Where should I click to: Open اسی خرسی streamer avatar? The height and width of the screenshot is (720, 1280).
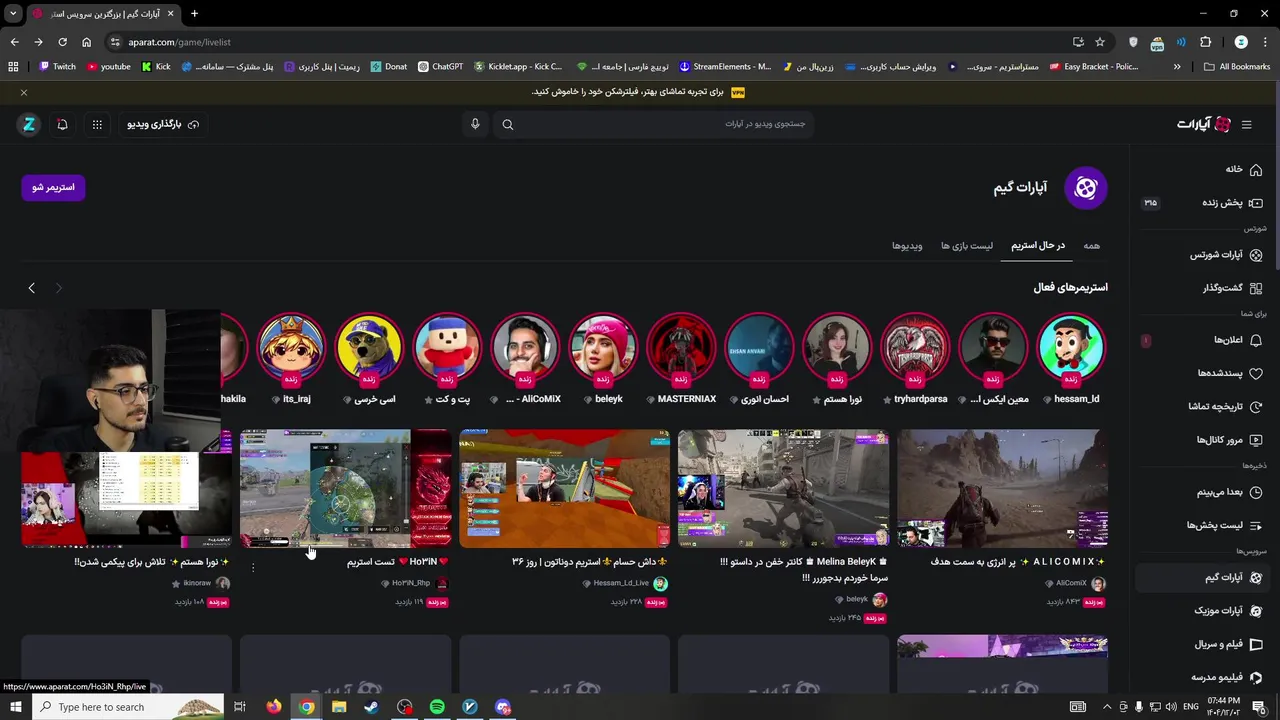(369, 347)
